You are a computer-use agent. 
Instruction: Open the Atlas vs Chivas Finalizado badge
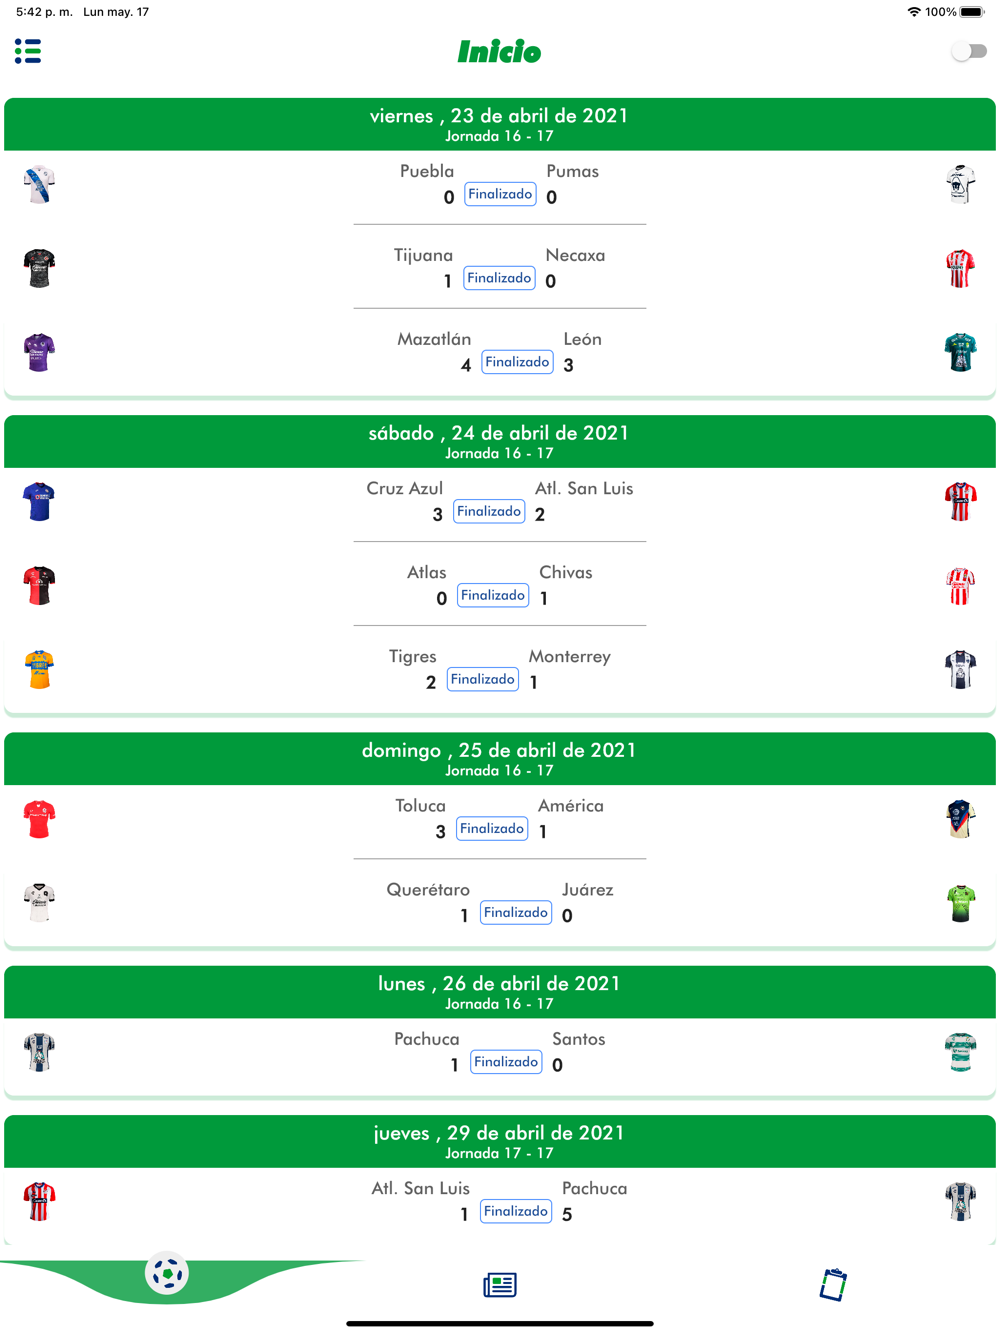[x=493, y=595]
